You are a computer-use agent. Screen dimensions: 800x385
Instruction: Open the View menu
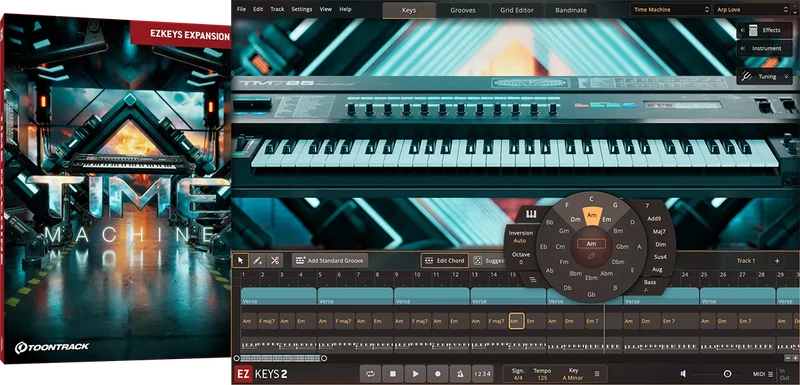326,9
